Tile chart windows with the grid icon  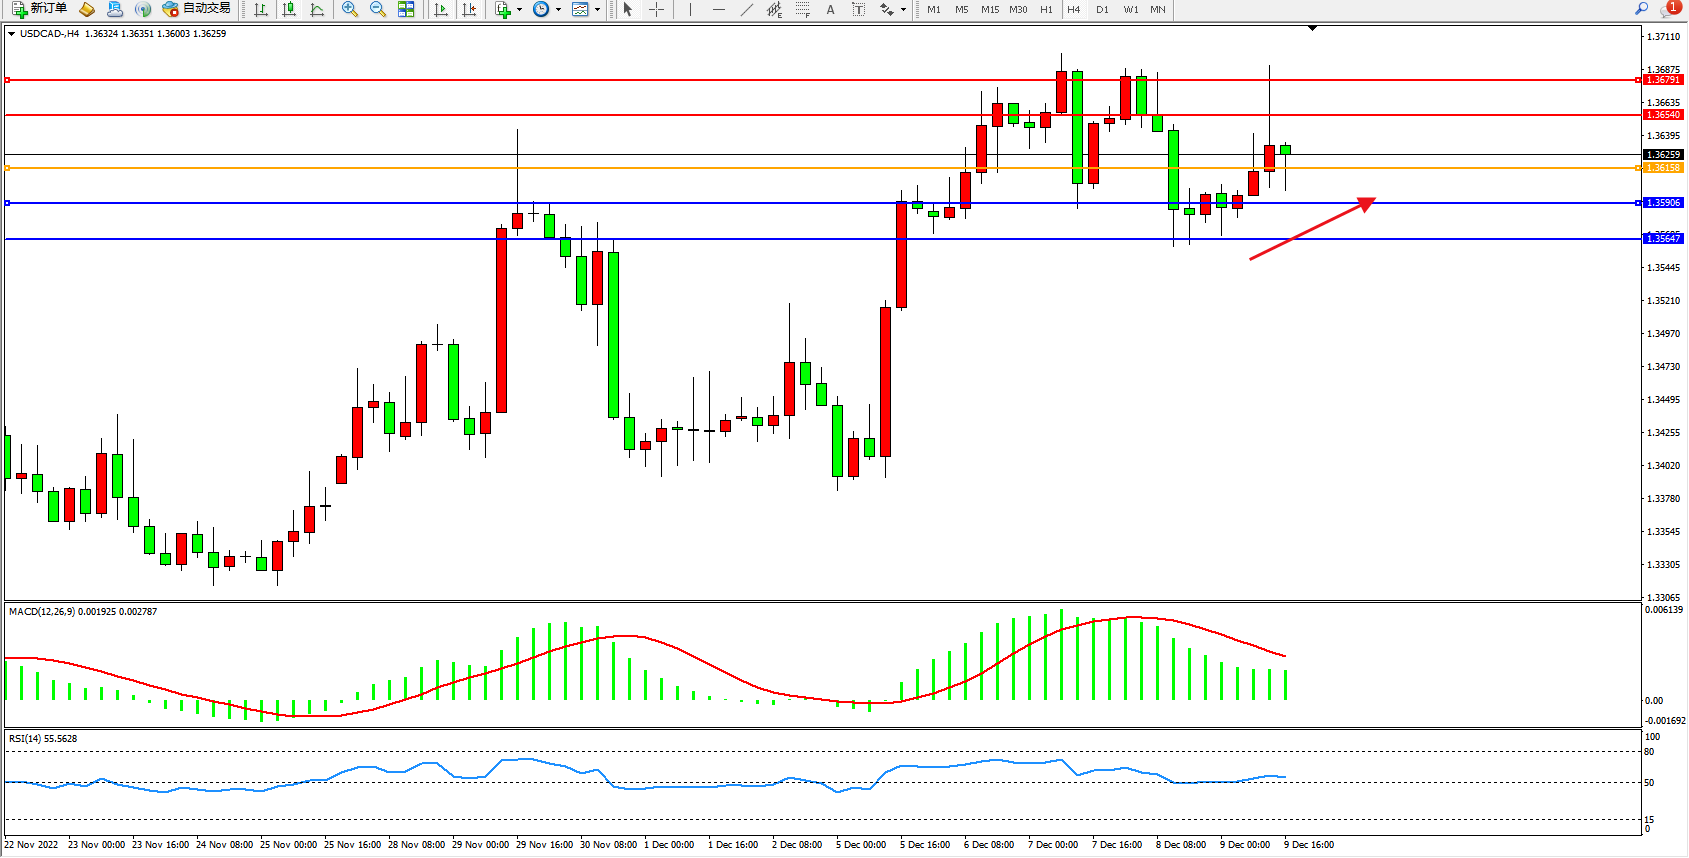pos(406,9)
